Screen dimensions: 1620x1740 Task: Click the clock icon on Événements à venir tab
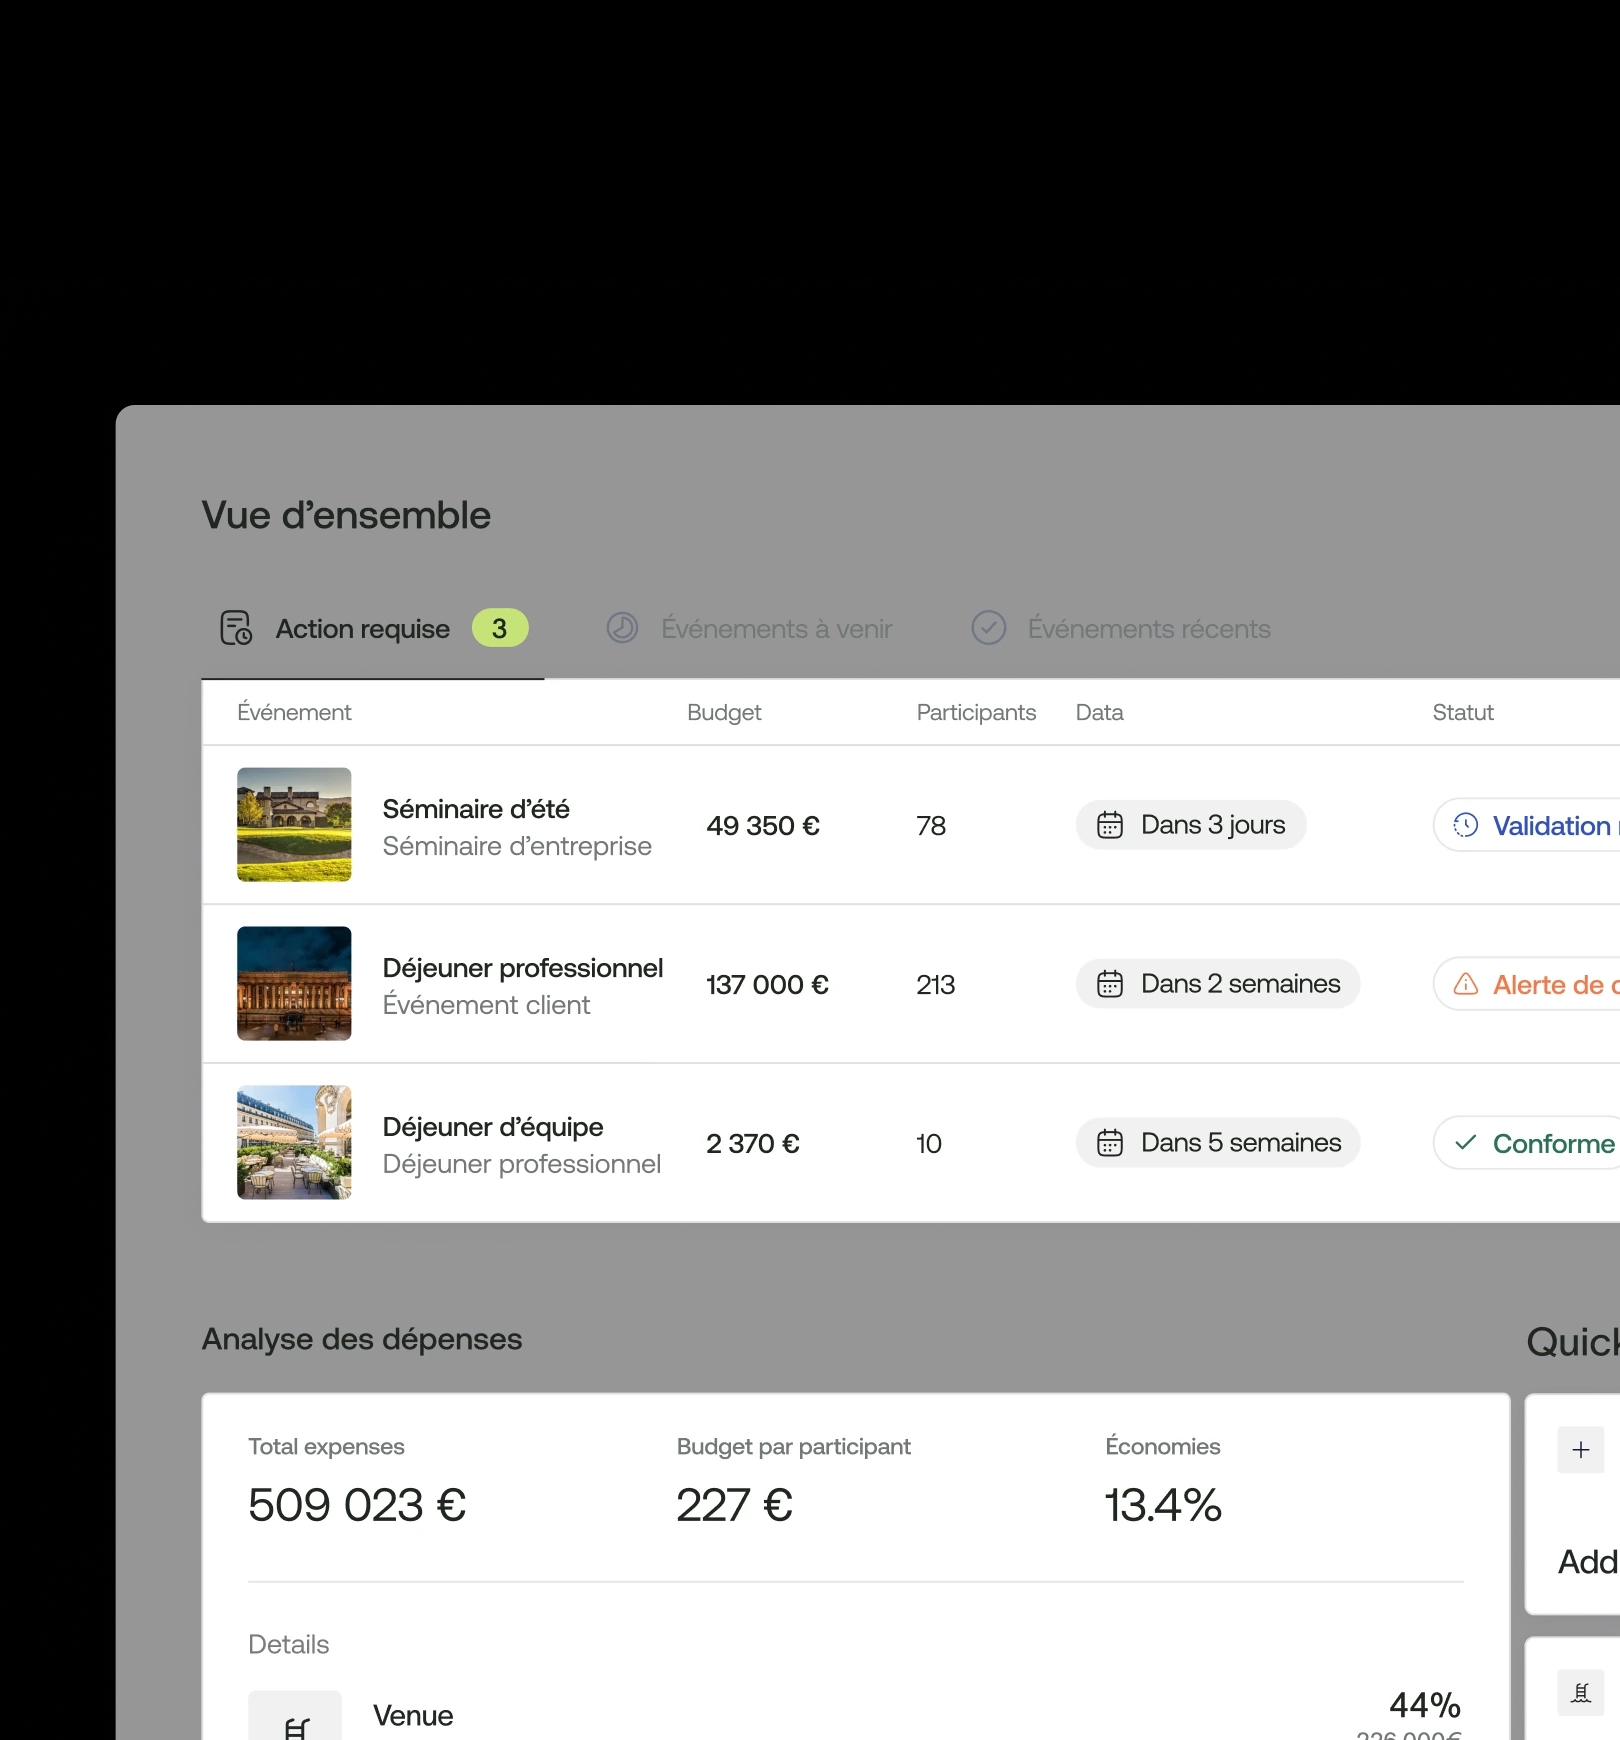click(621, 629)
